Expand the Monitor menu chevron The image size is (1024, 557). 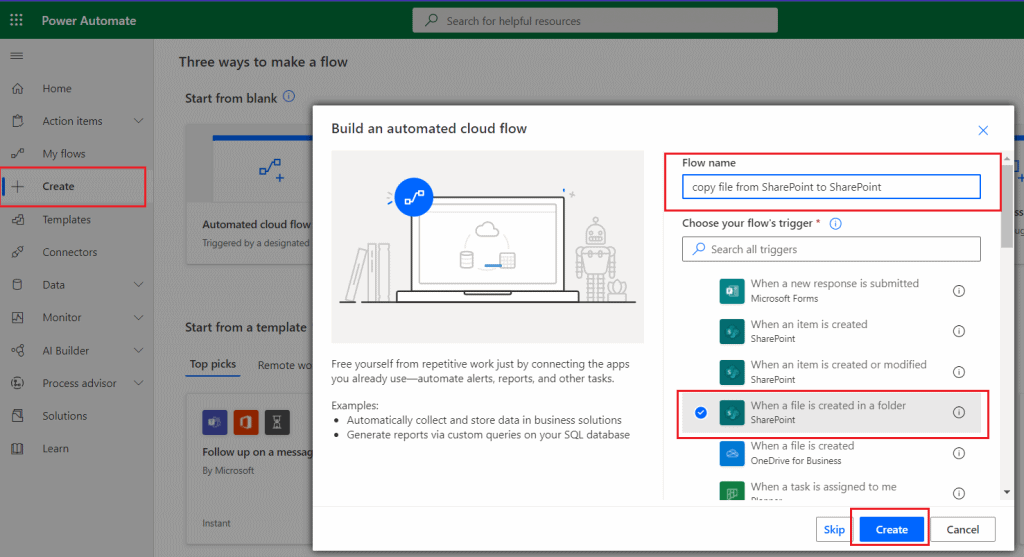tap(138, 317)
